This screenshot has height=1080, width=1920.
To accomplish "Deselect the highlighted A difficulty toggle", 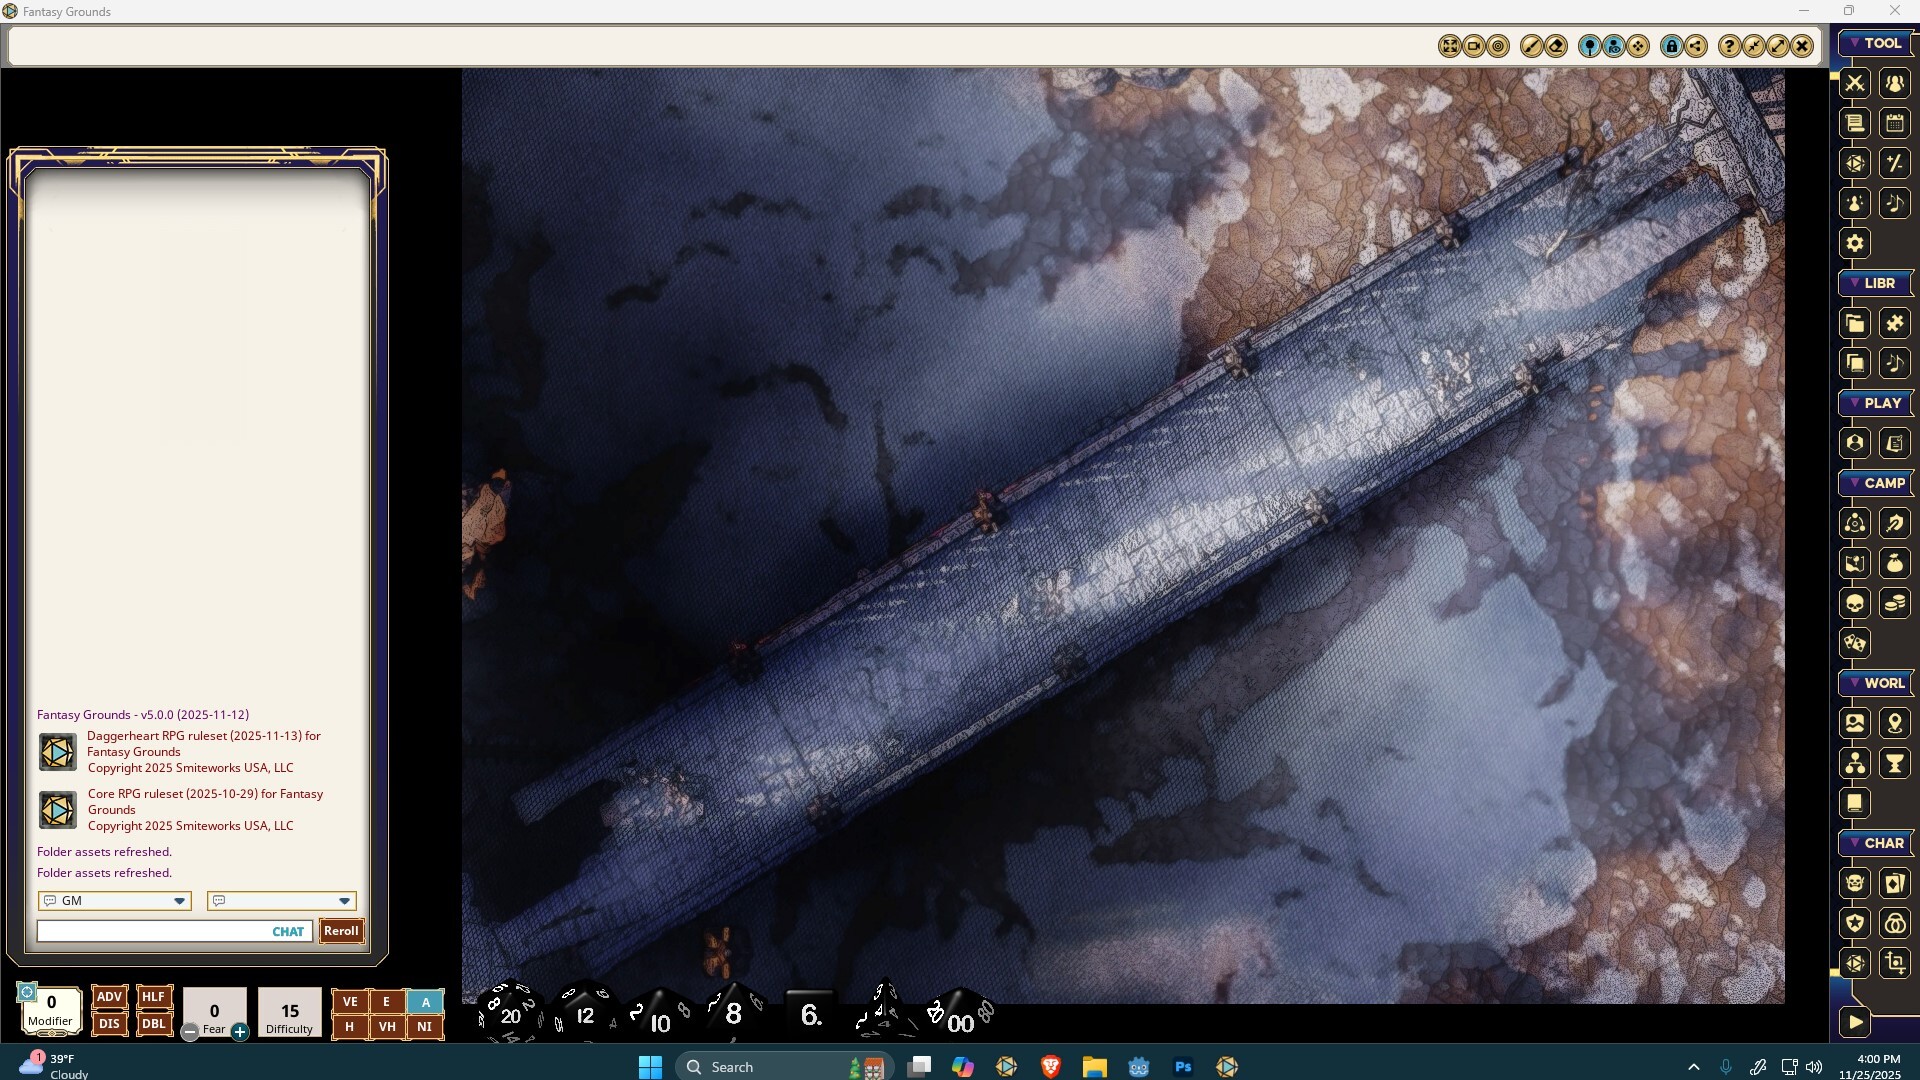I will (426, 1002).
